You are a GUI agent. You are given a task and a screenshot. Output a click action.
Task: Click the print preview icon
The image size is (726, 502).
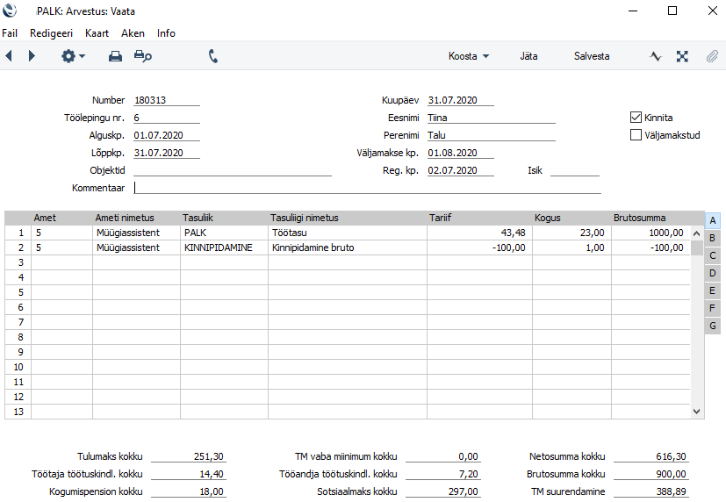(143, 56)
